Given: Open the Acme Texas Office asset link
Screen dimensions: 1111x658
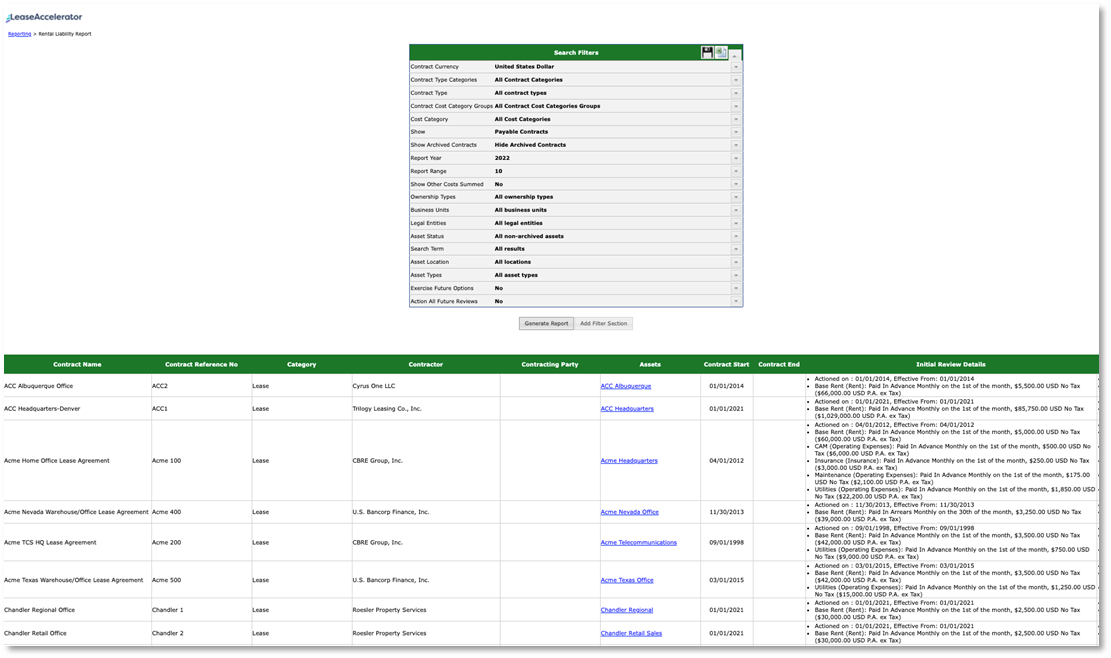Looking at the screenshot, I should 627,580.
